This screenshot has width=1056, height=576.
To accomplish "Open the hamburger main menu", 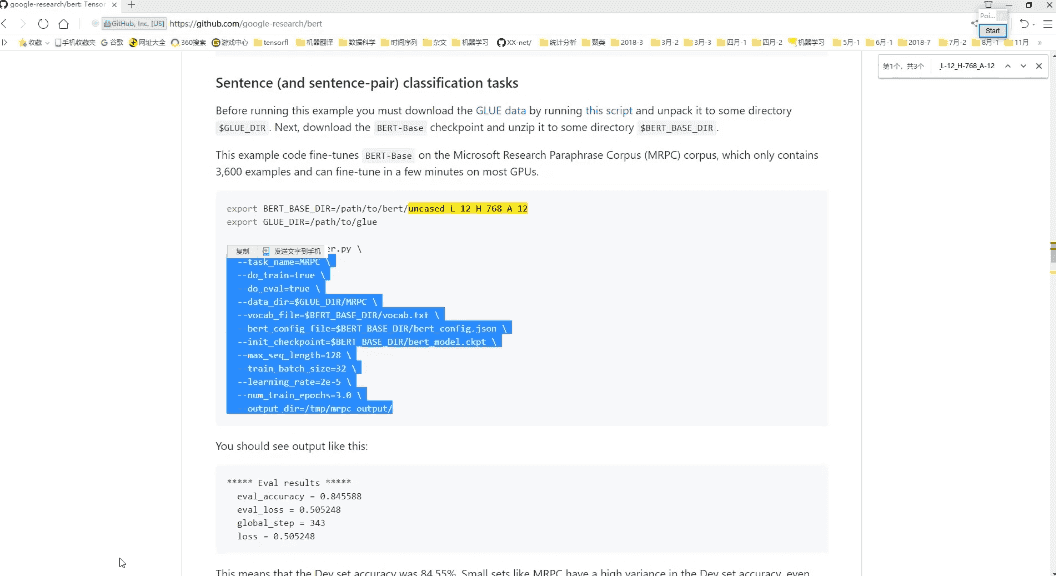I will pos(1047,23).
